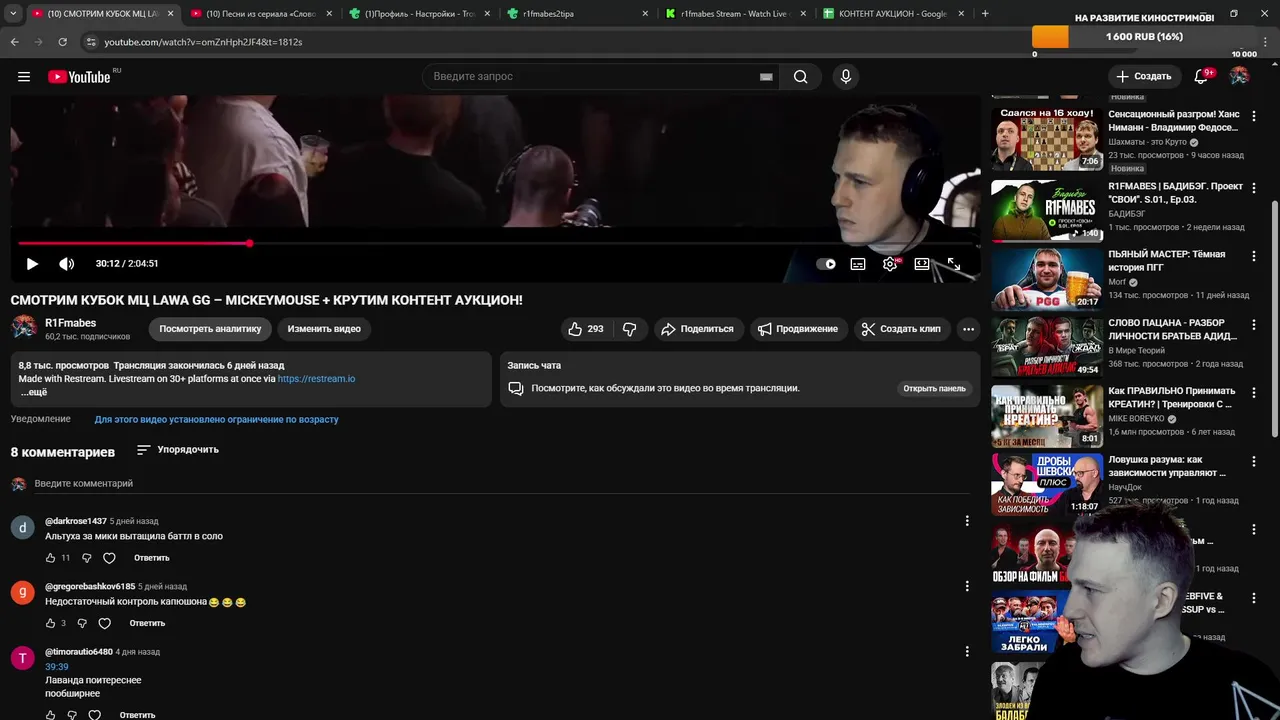
Task: Like the video (293 likes)
Action: (586, 329)
